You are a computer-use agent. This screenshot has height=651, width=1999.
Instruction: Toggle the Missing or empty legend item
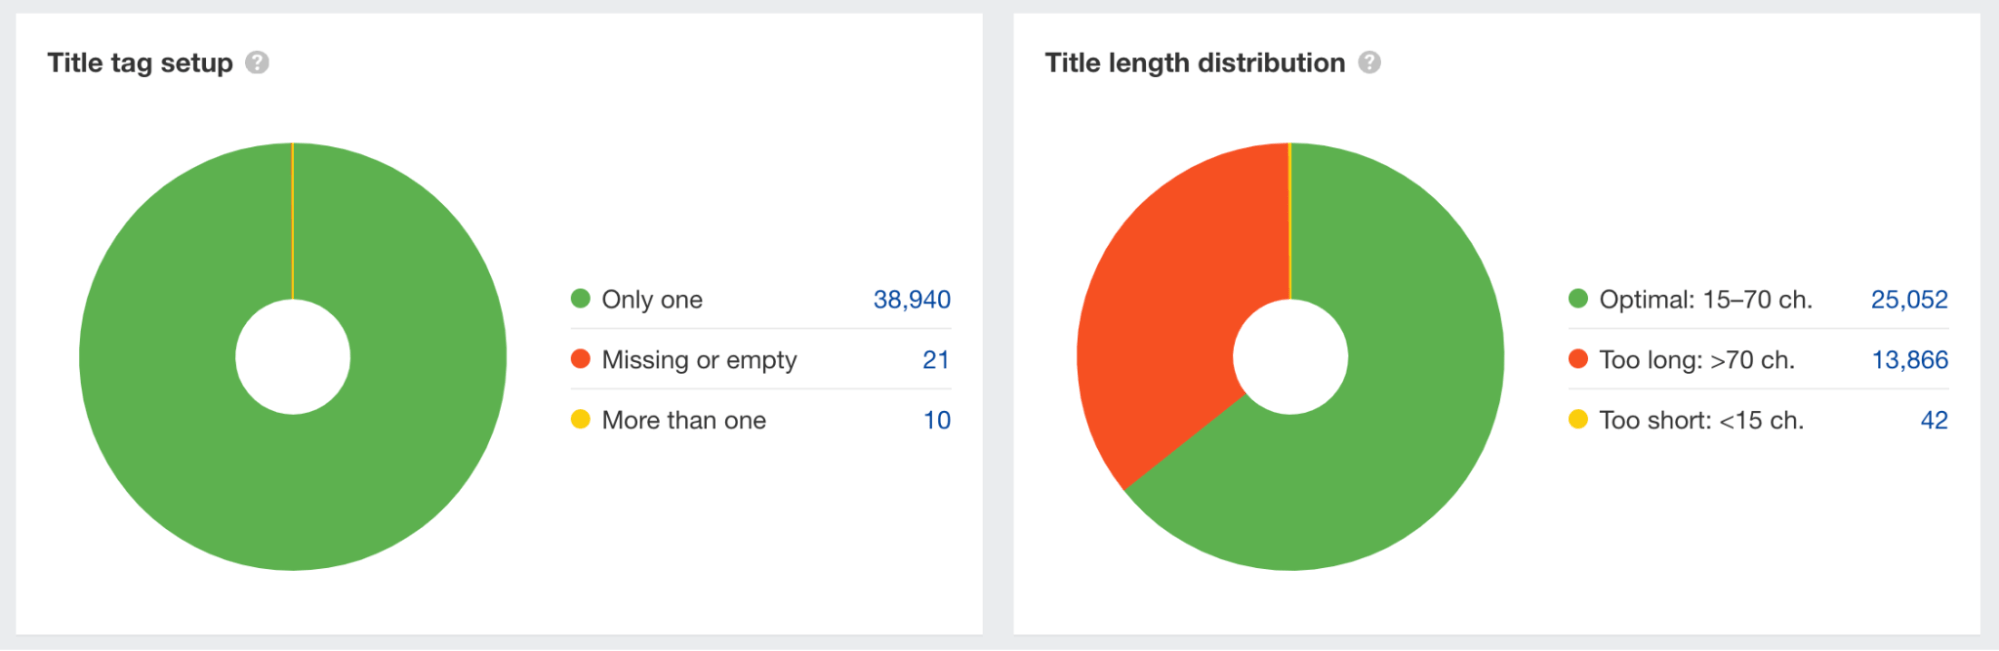(699, 359)
